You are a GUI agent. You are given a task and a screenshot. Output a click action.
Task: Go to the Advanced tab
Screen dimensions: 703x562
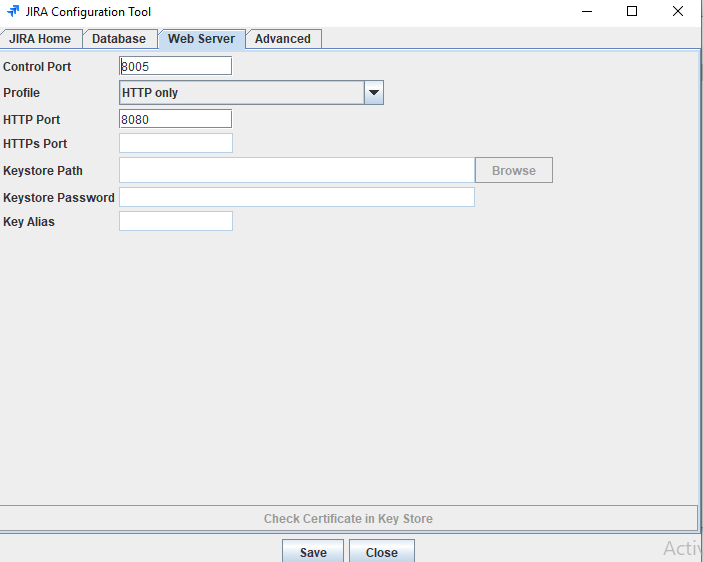pyautogui.click(x=283, y=39)
